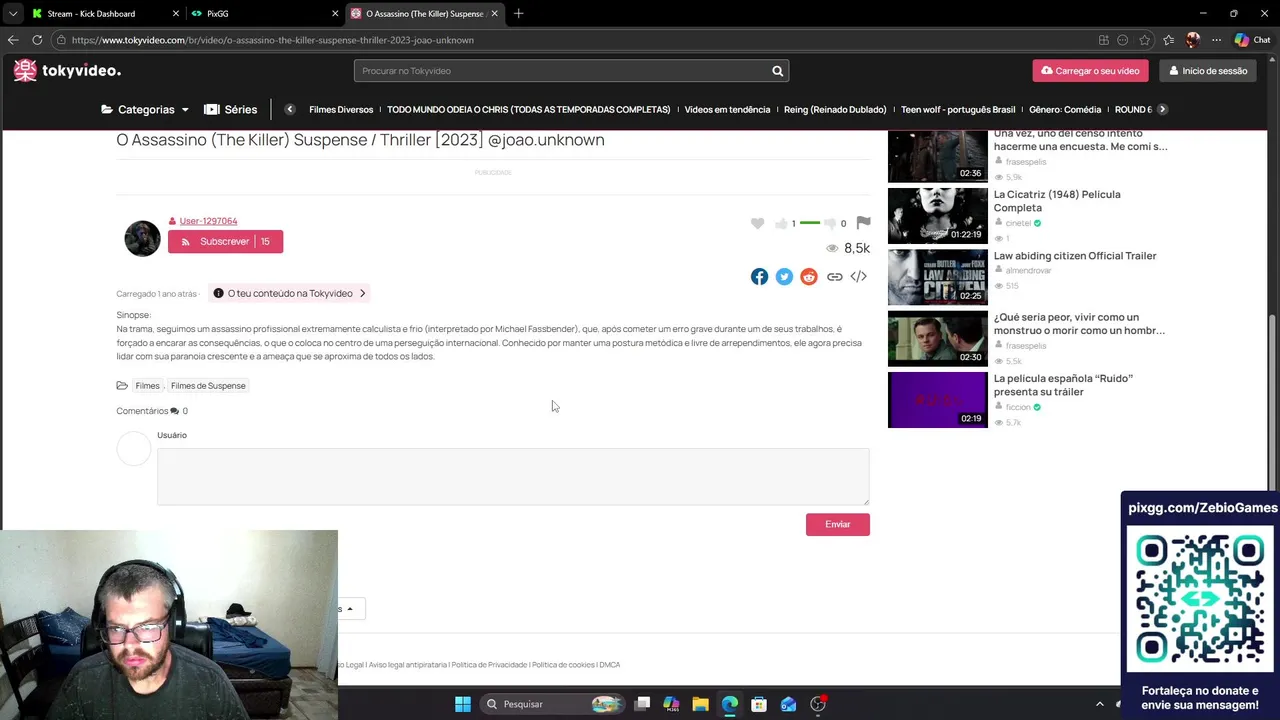
Task: Open the browser extensions apps icon
Action: (1104, 40)
